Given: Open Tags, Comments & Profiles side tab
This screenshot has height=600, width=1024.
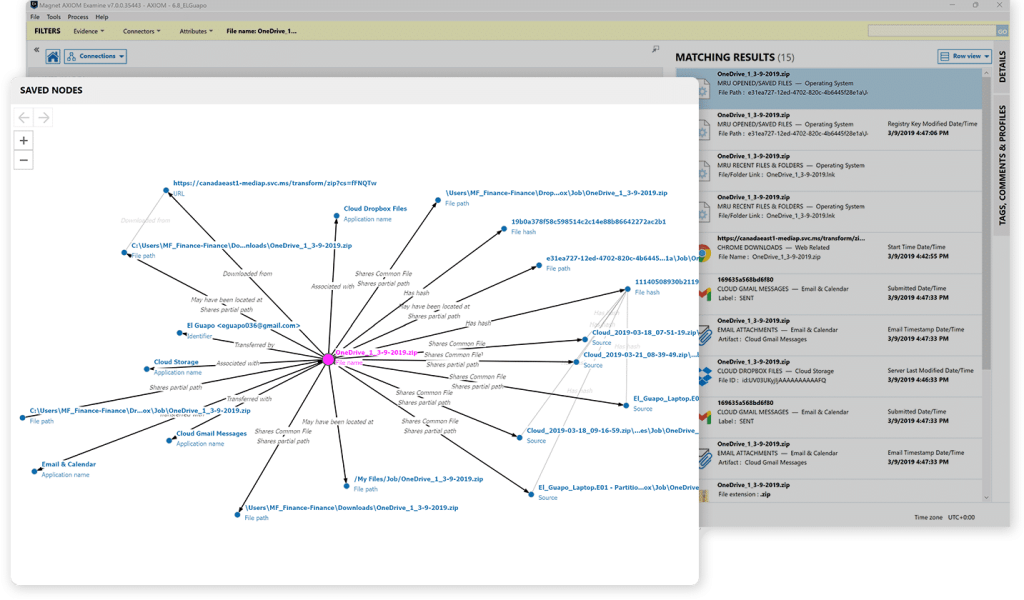Looking at the screenshot, I should 1003,165.
